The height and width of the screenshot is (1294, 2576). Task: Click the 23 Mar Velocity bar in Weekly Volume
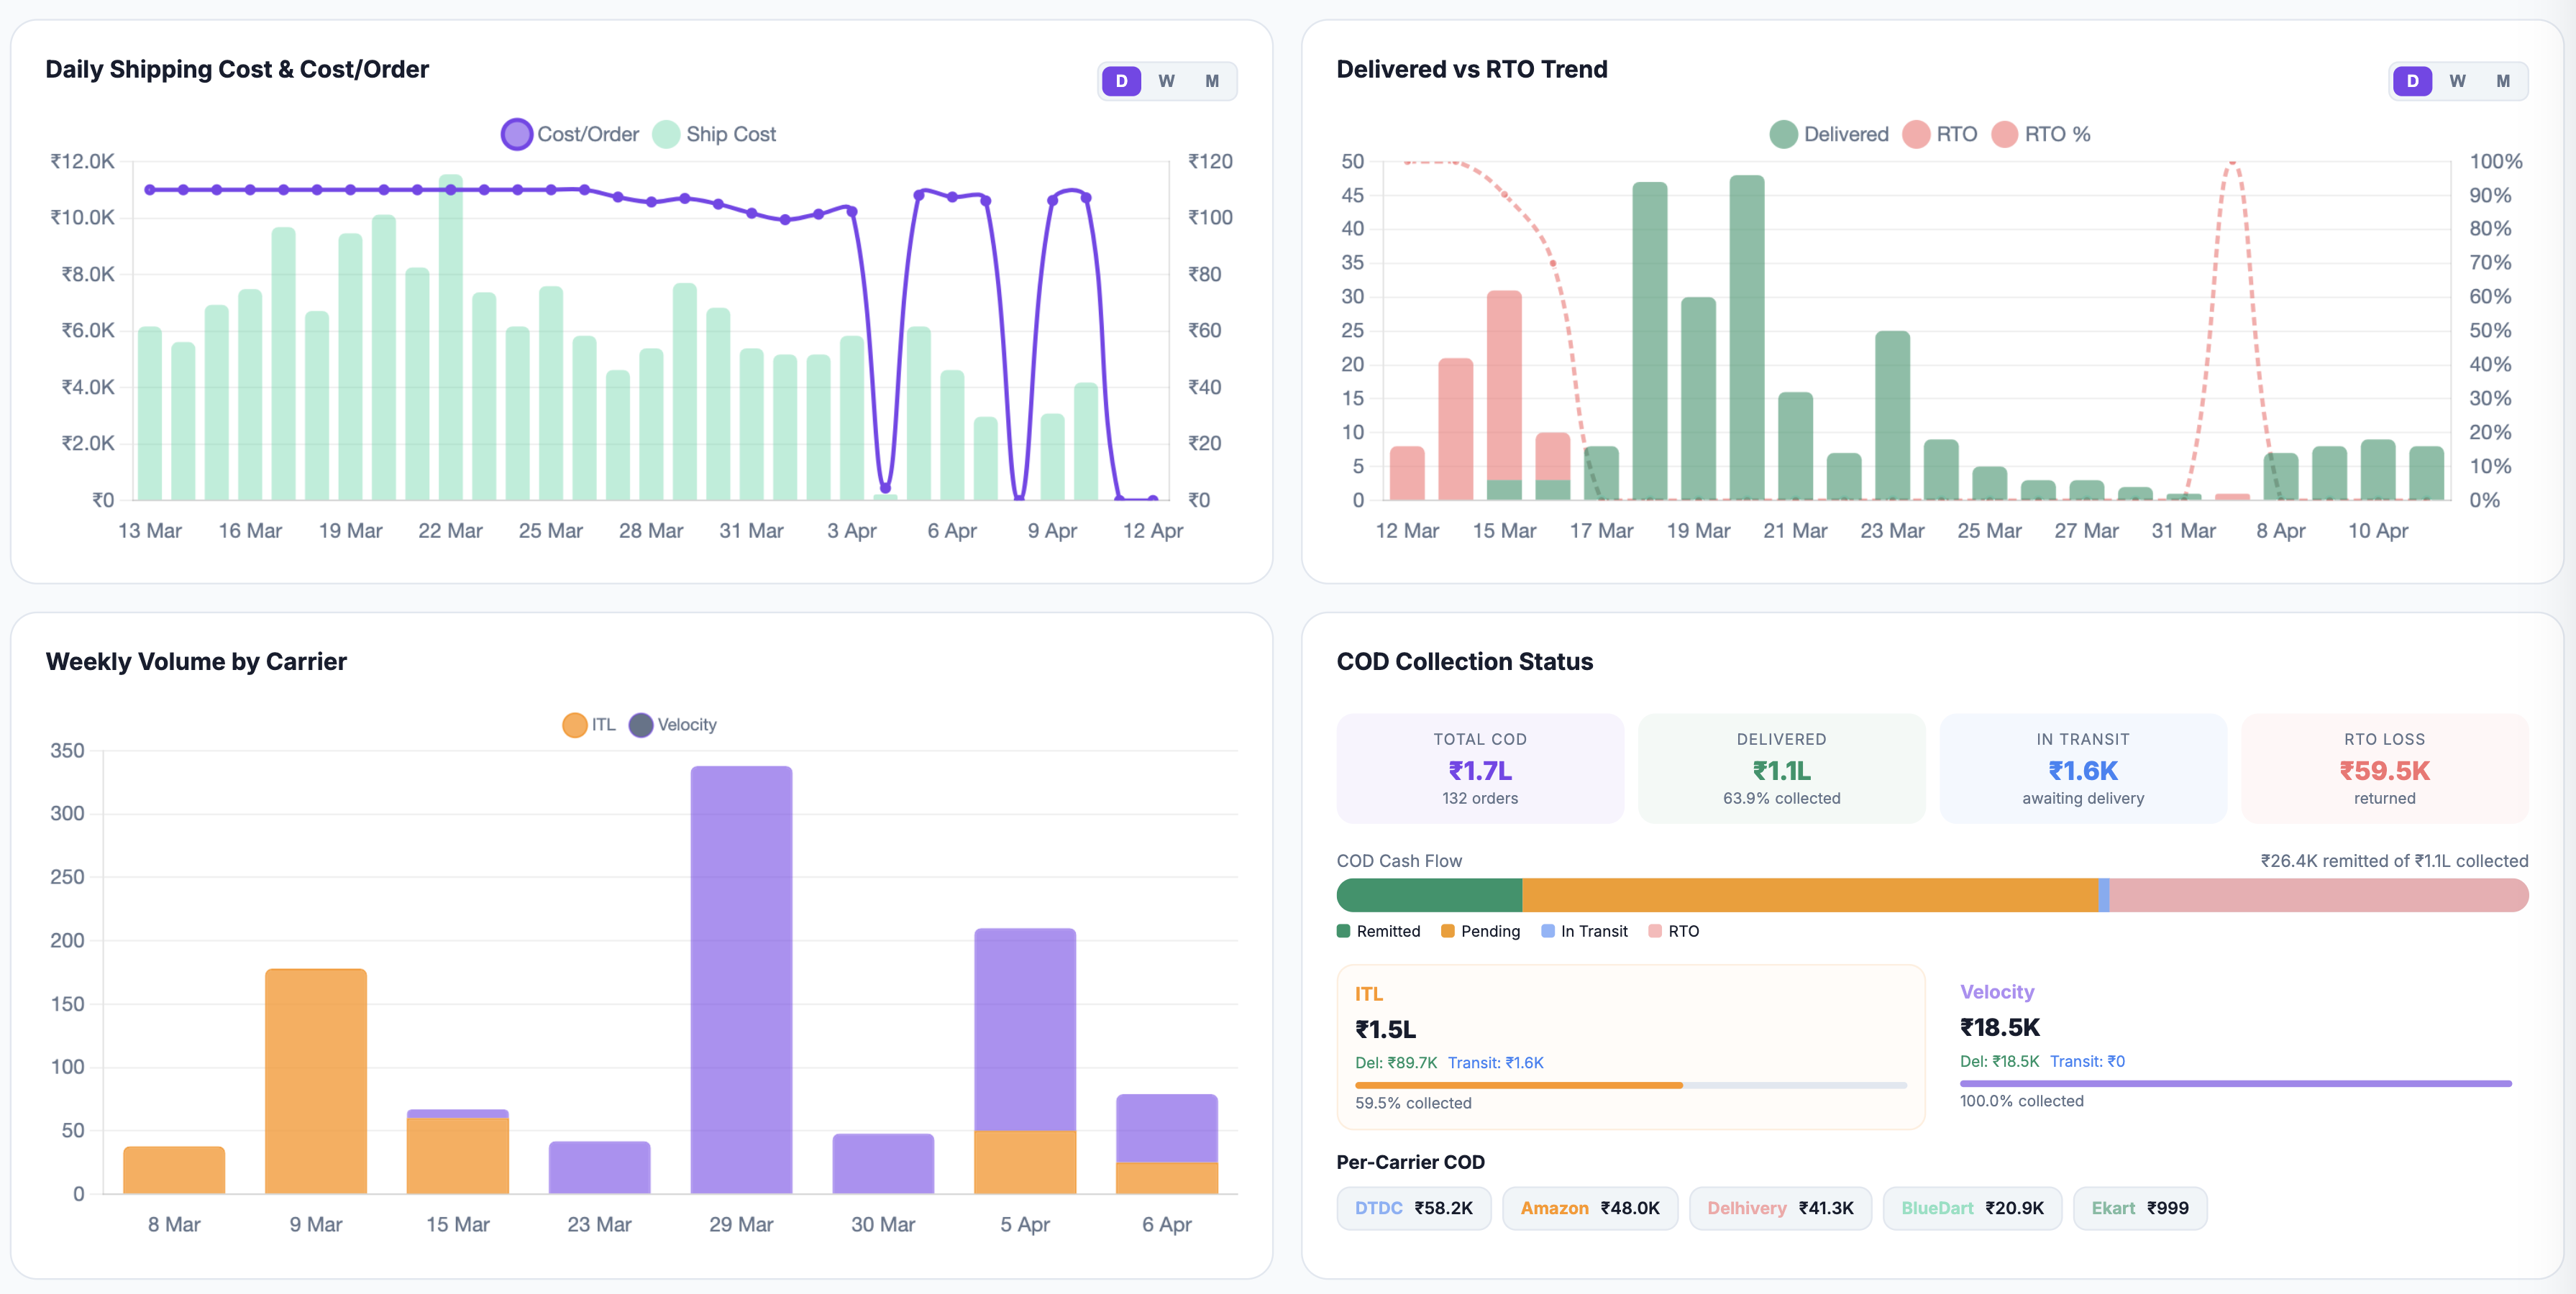click(599, 1168)
